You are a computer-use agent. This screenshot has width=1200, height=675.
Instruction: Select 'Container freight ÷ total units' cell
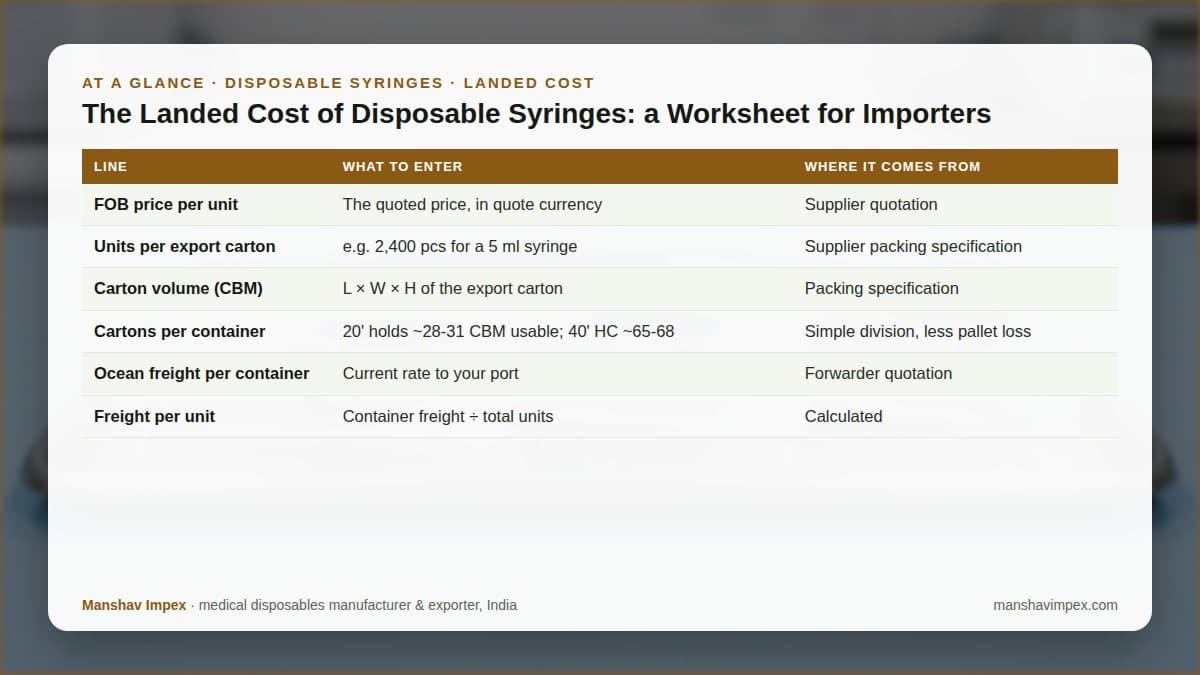(447, 416)
